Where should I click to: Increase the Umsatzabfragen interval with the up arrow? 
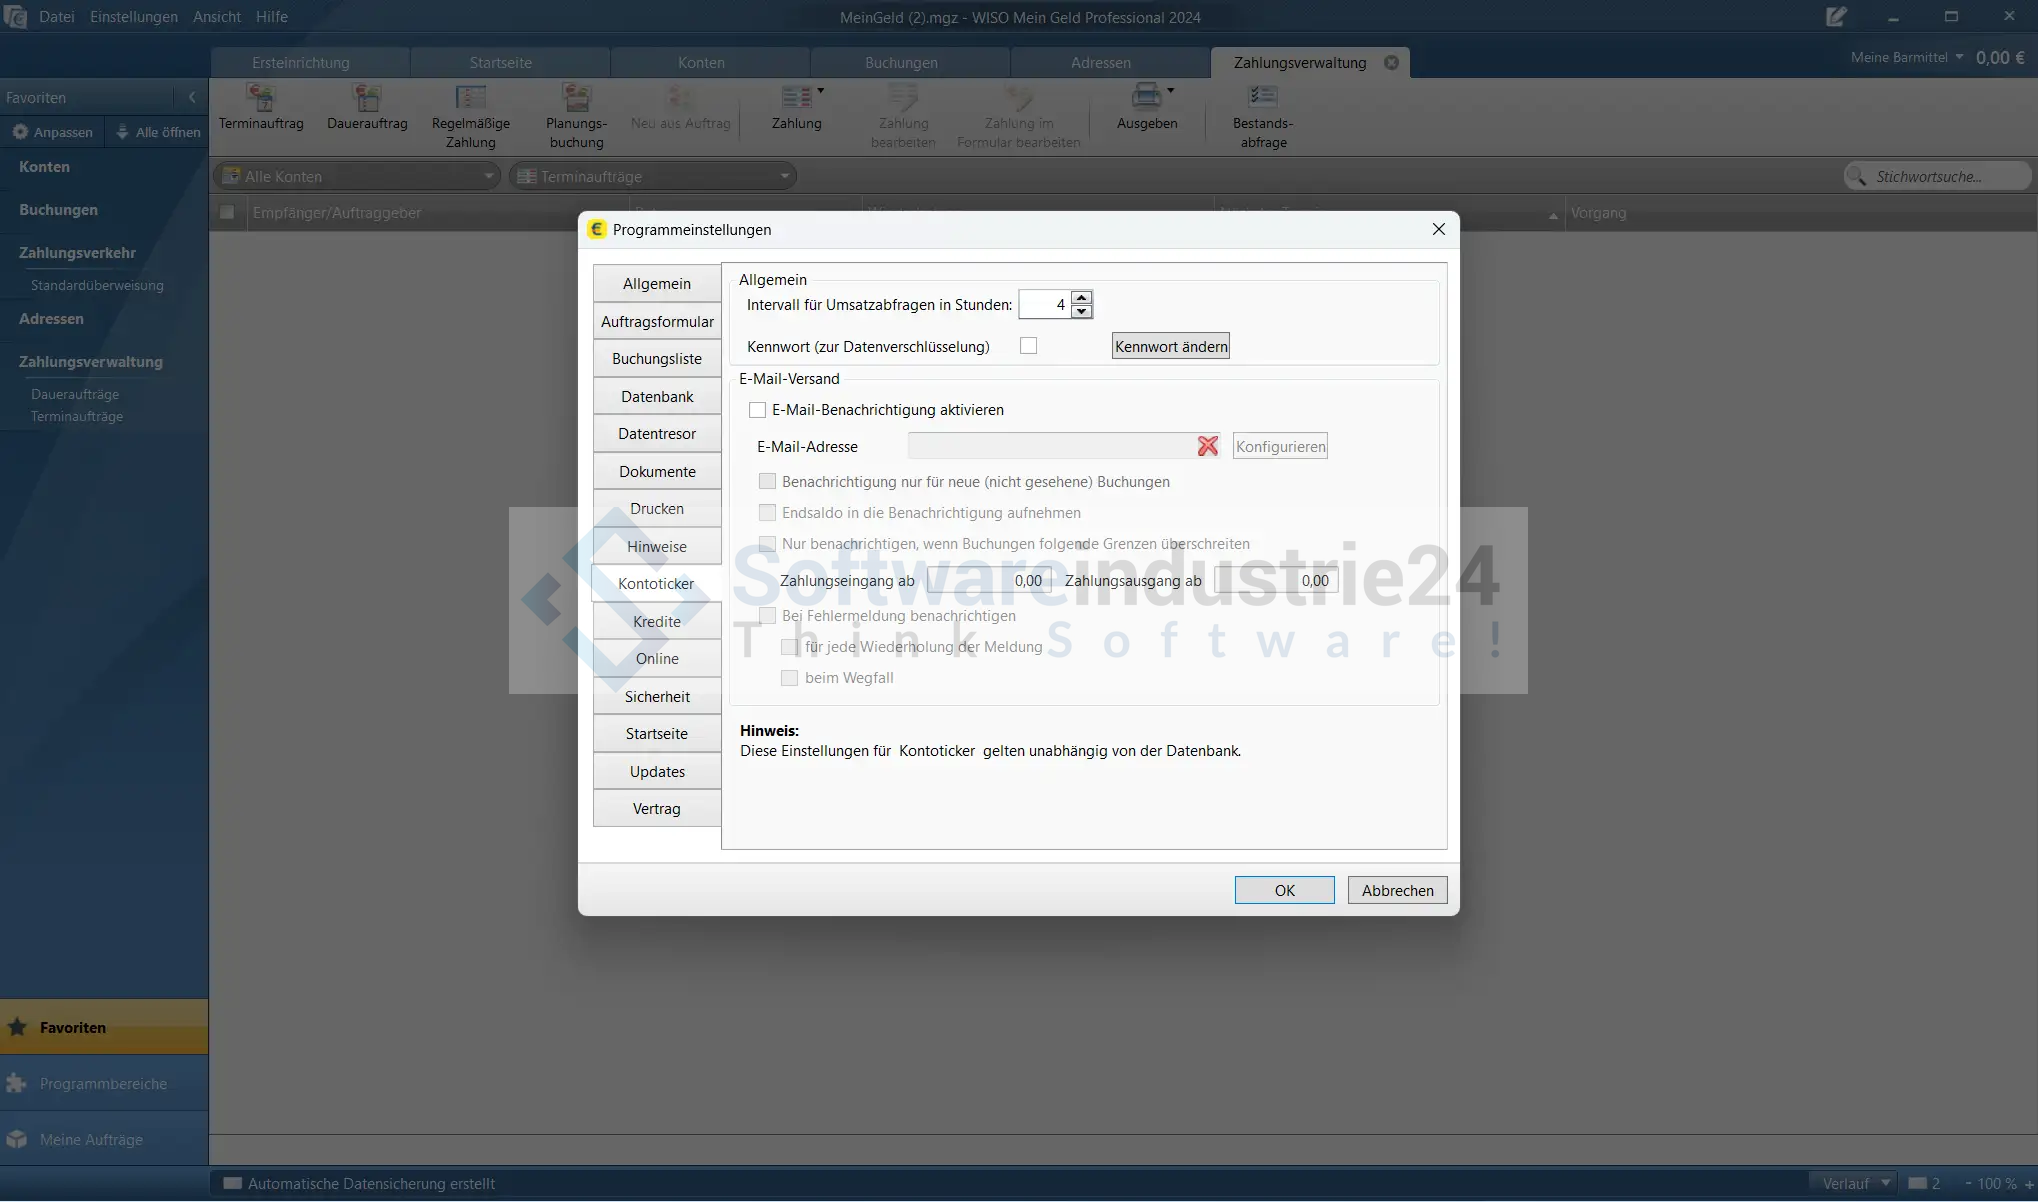(x=1081, y=298)
